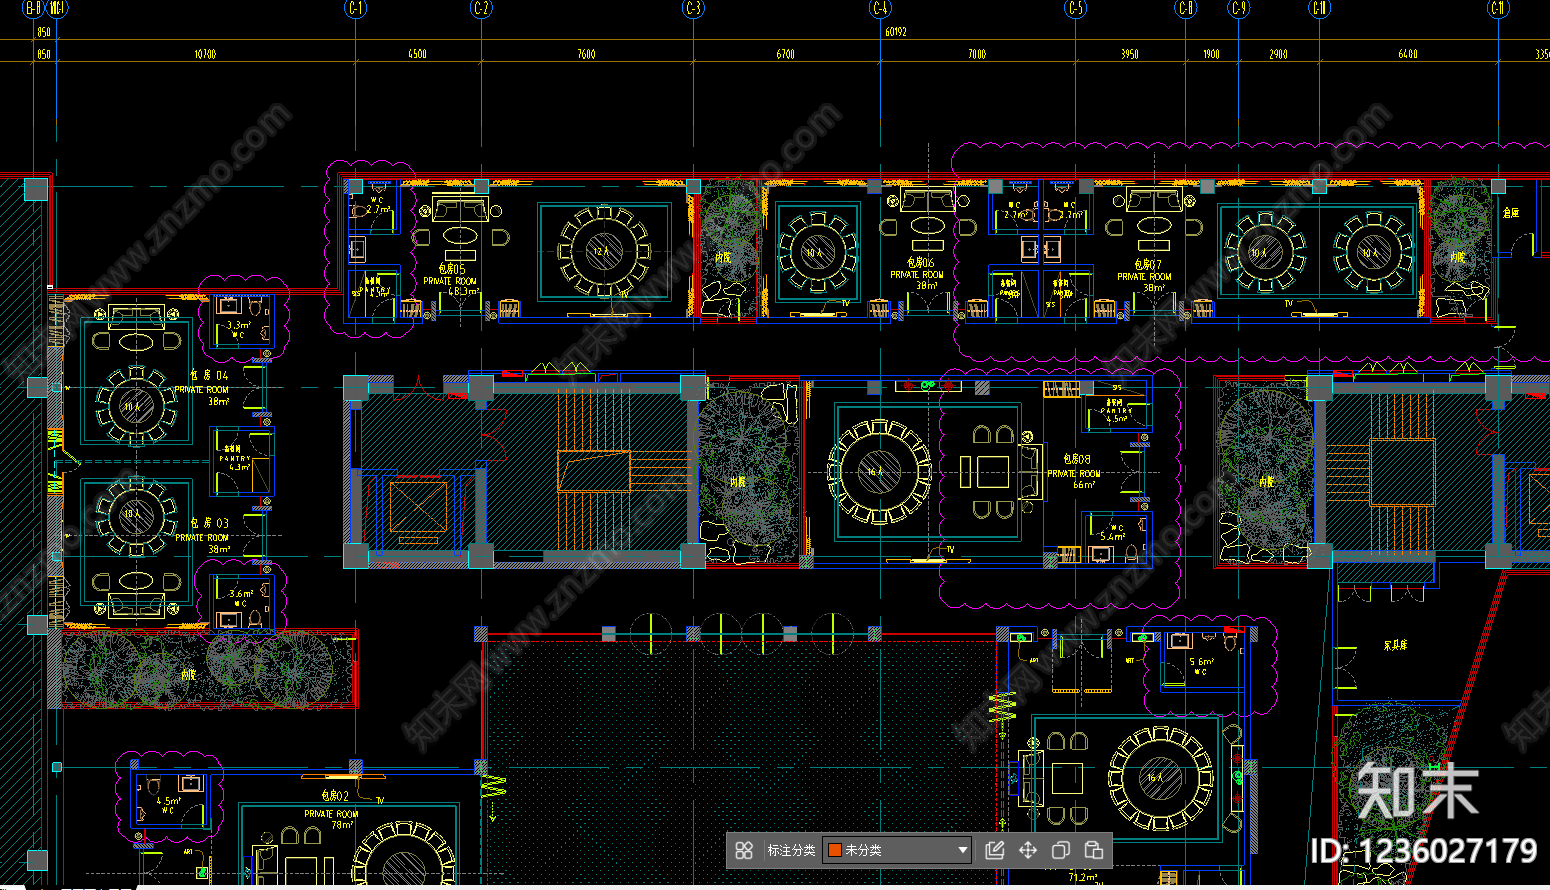The image size is (1550, 890).
Task: Select the 66m² area text
Action: [x=1086, y=484]
